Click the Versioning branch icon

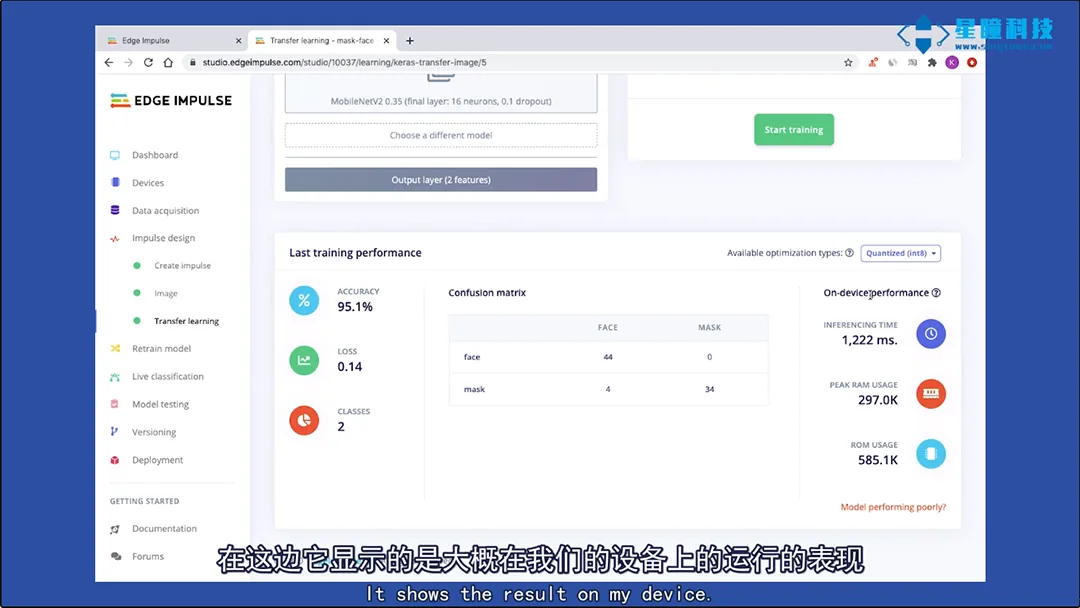[115, 432]
